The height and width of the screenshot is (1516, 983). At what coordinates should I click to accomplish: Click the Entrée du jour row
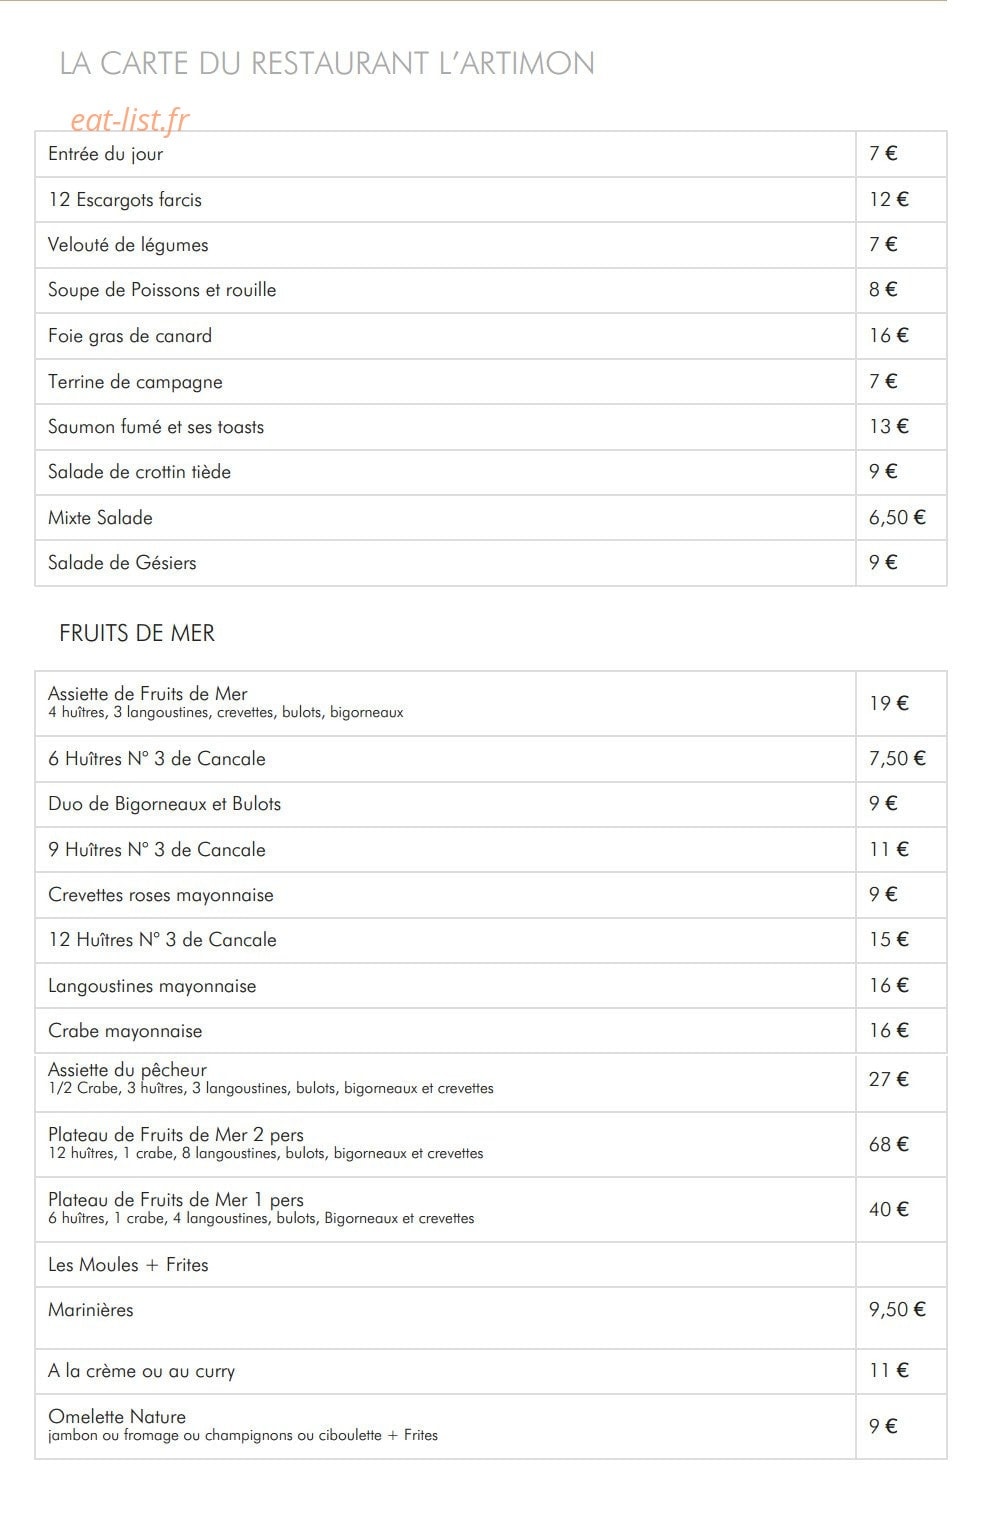[x=491, y=154]
